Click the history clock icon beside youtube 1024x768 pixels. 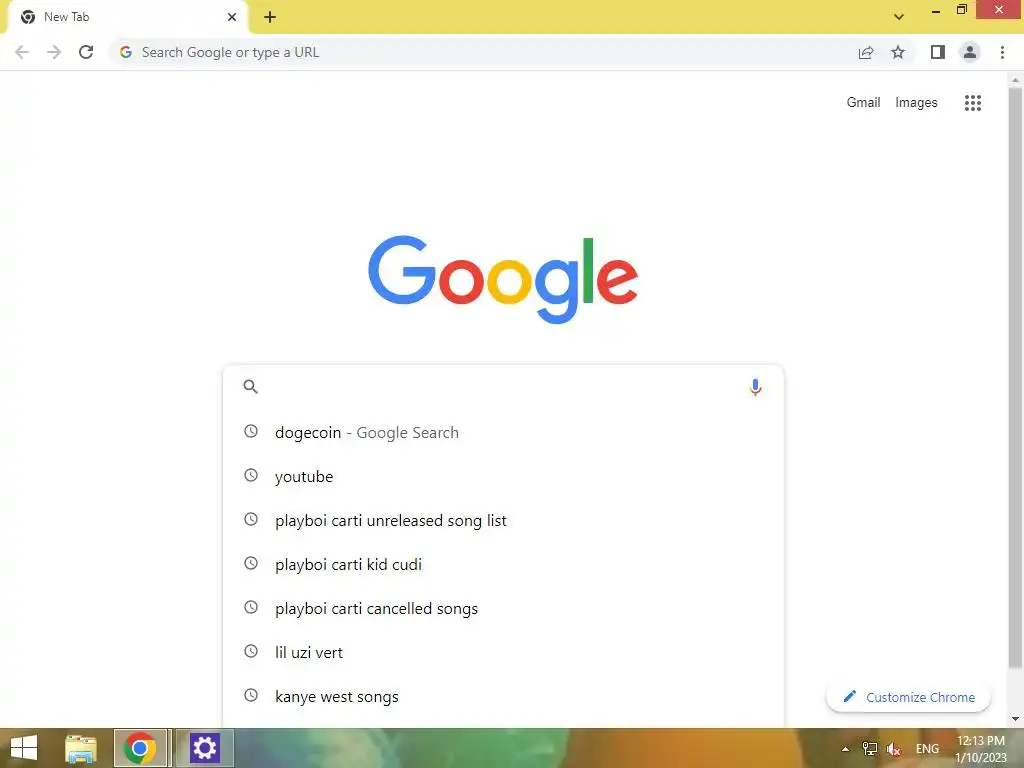[x=251, y=475]
